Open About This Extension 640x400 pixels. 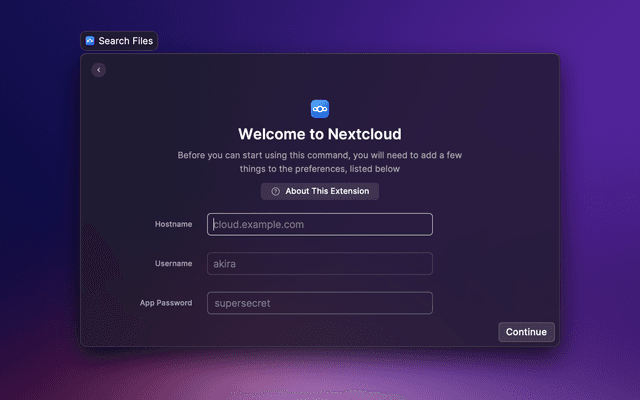tap(320, 191)
